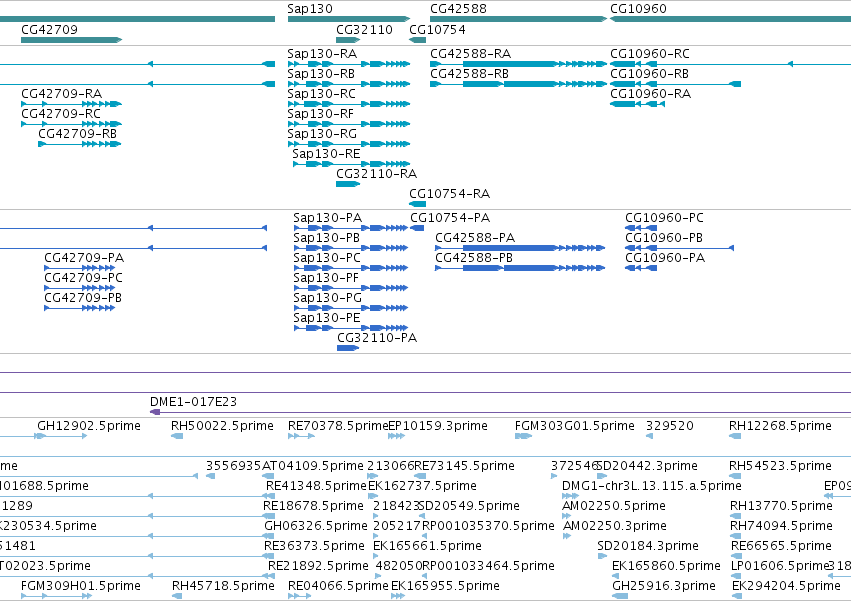
Task: Click the AM02250.5prime EST
Action: coord(567,516)
